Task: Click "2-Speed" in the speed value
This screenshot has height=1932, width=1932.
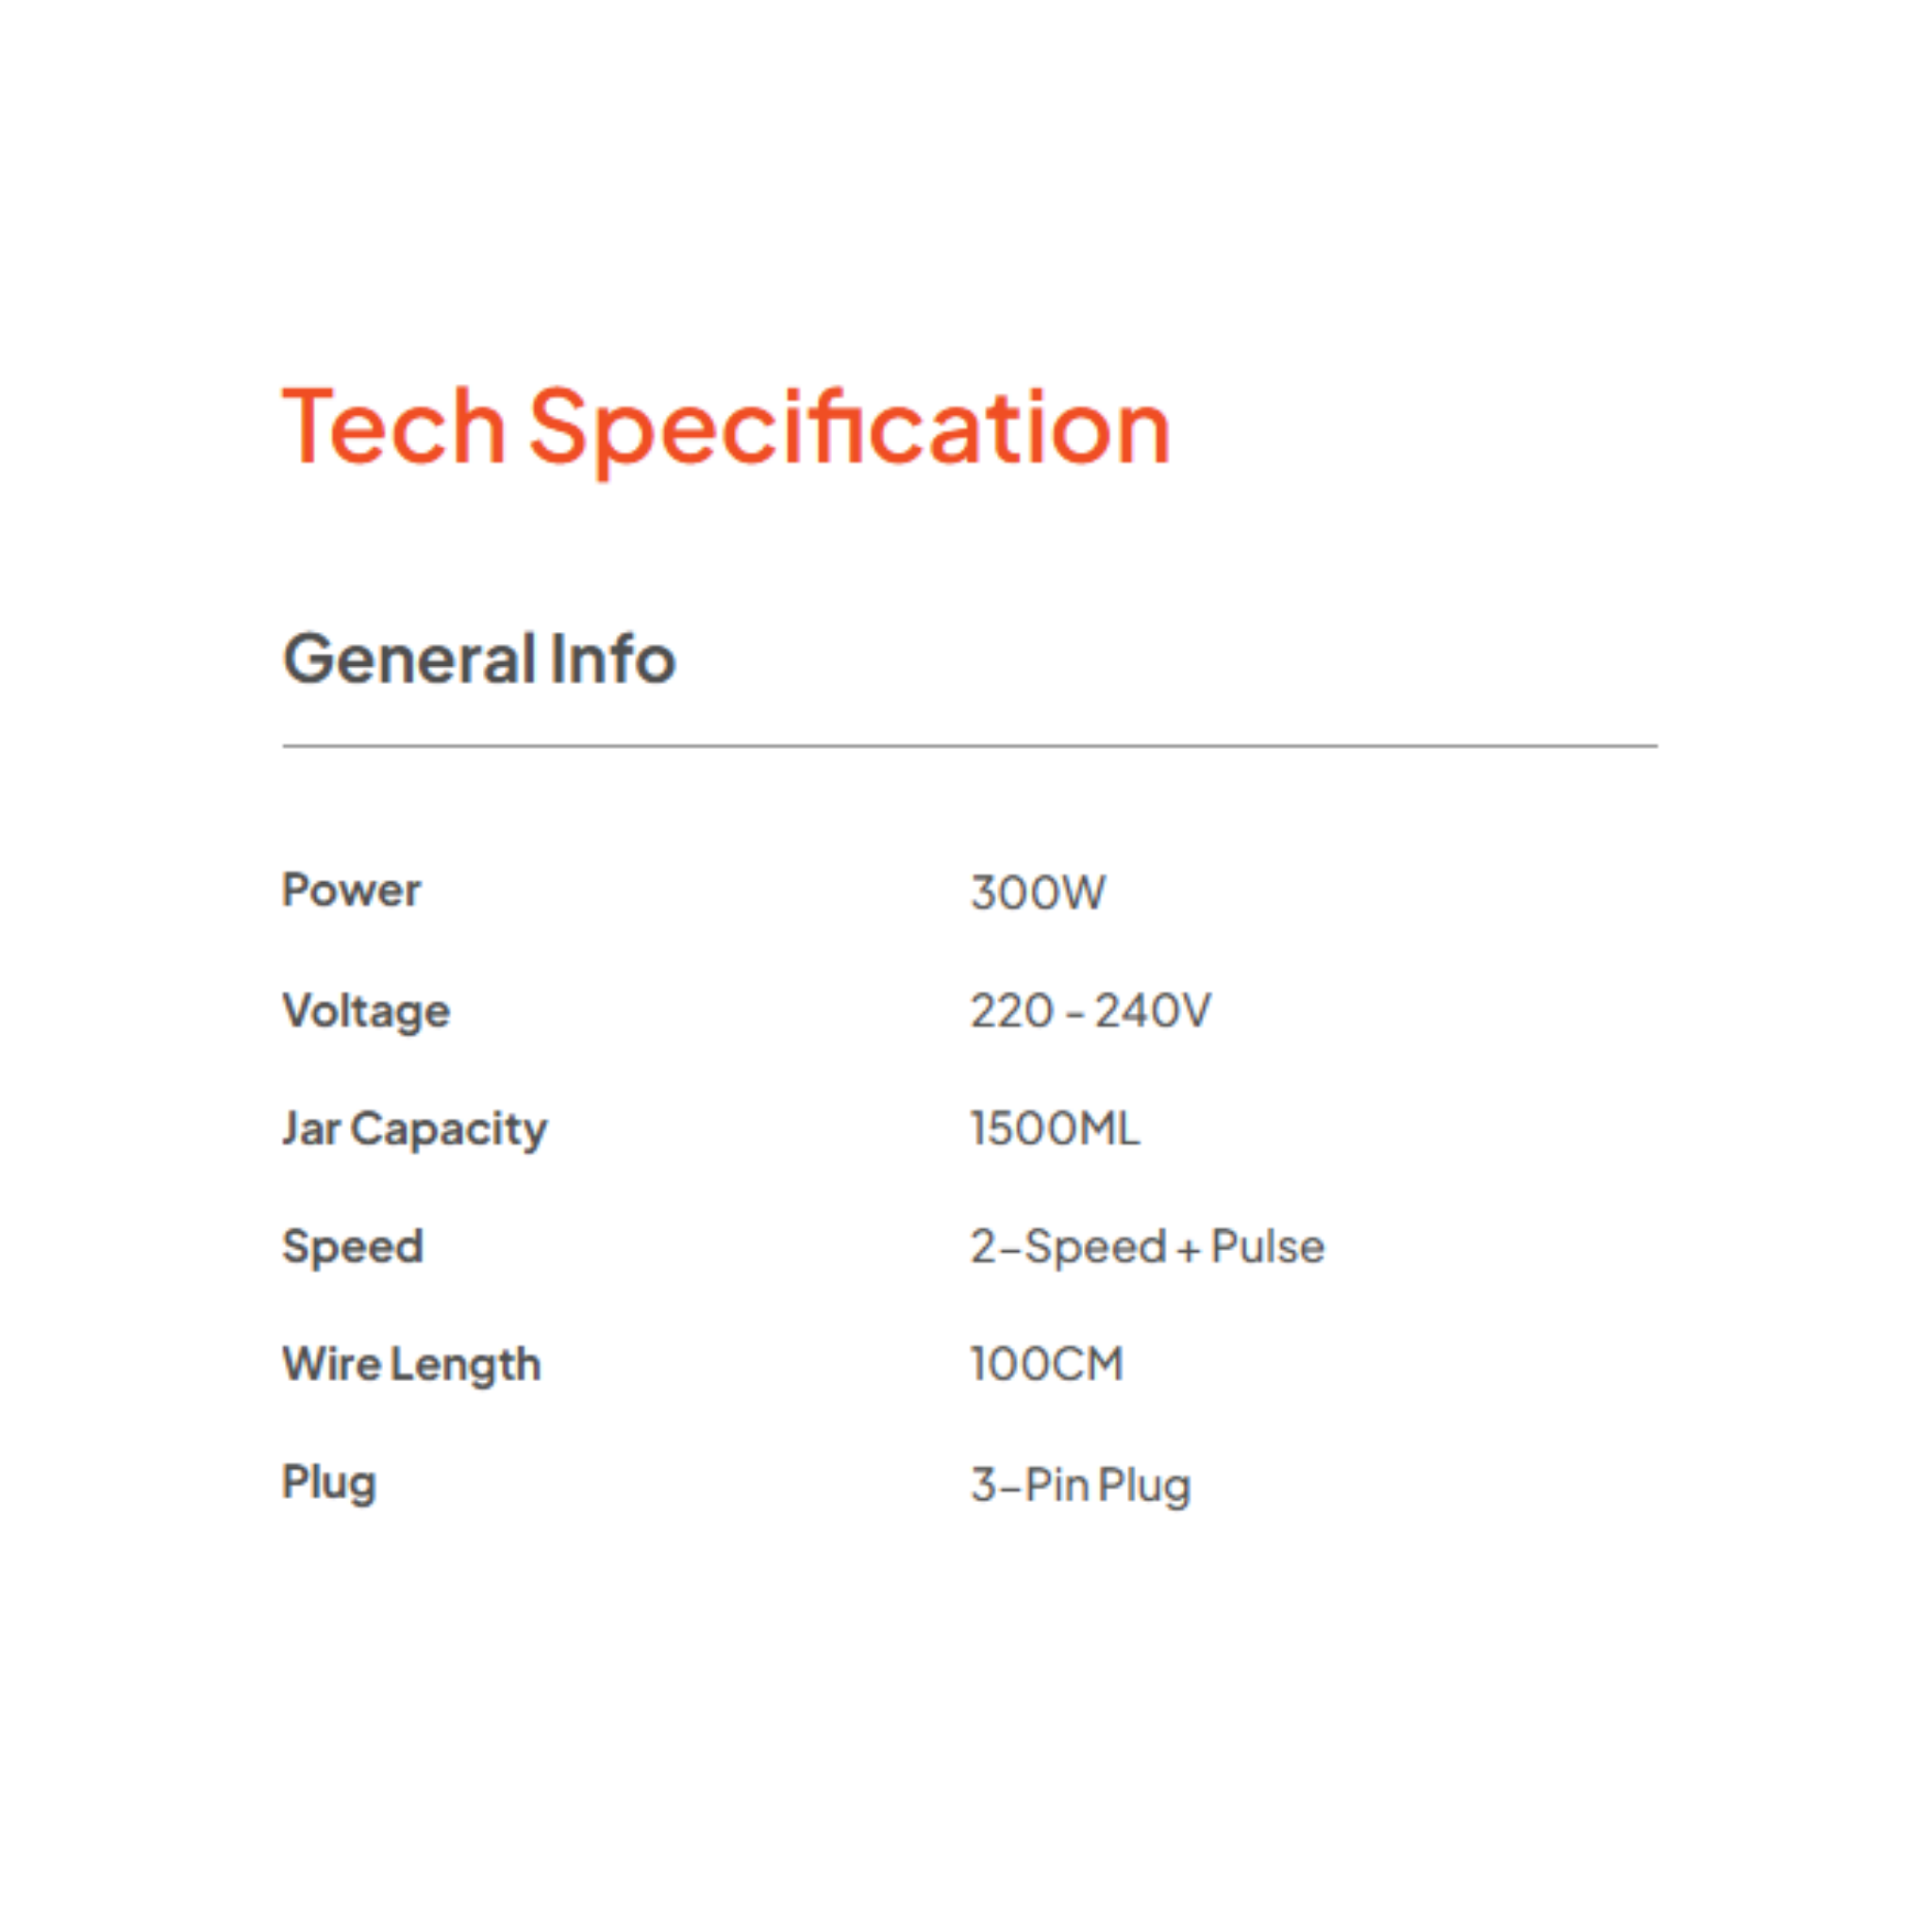Action: 1068,1247
